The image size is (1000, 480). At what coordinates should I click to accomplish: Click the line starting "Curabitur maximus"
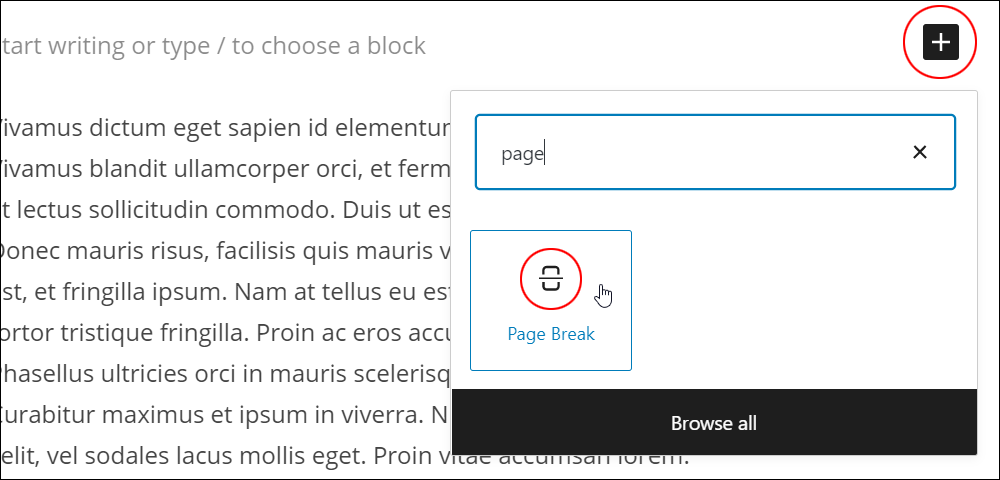225,415
